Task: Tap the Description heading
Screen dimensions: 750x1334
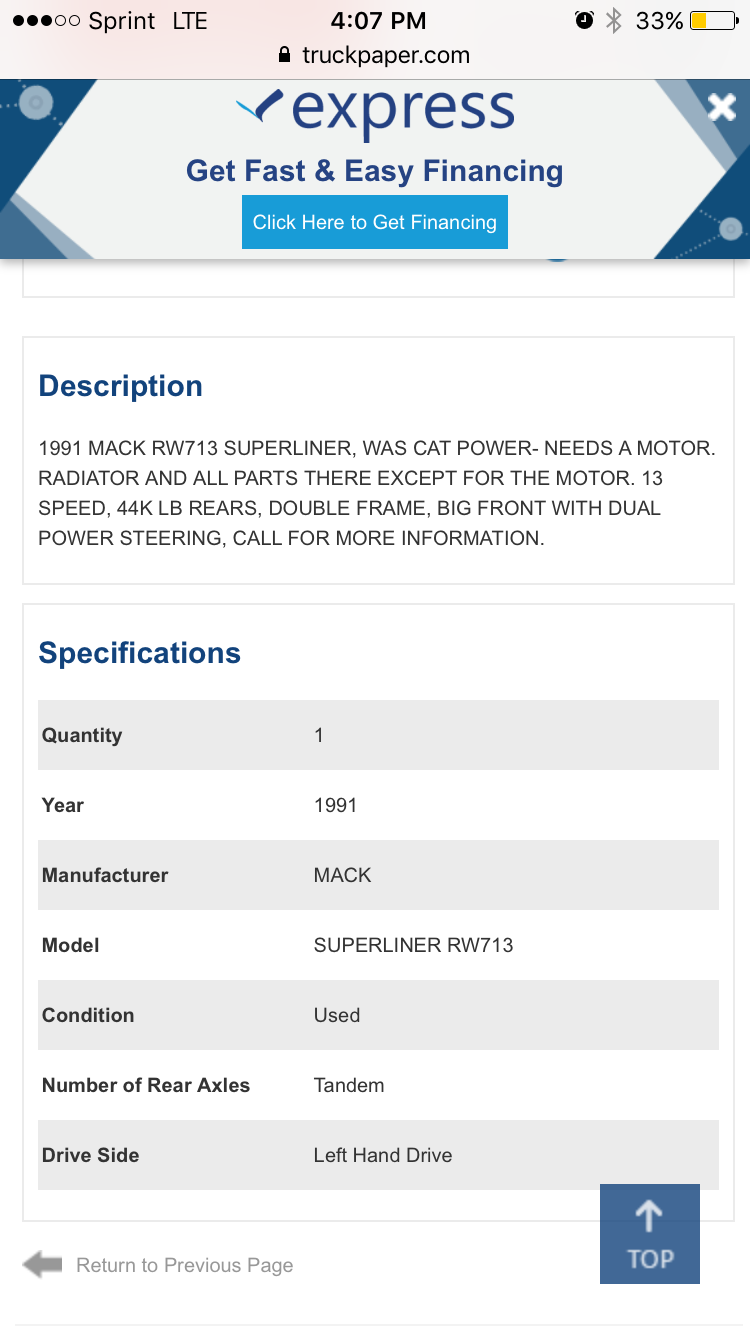Action: click(120, 386)
